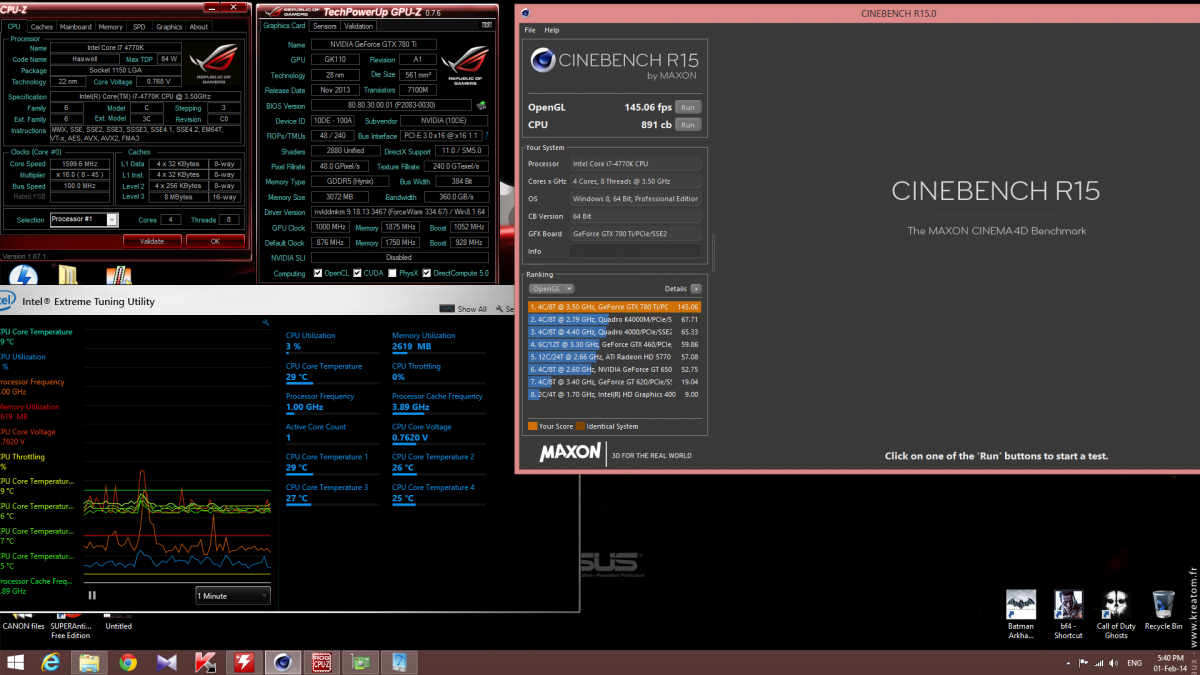Open Visual Studio taskbar icon
The width and height of the screenshot is (1200, 675).
167,661
